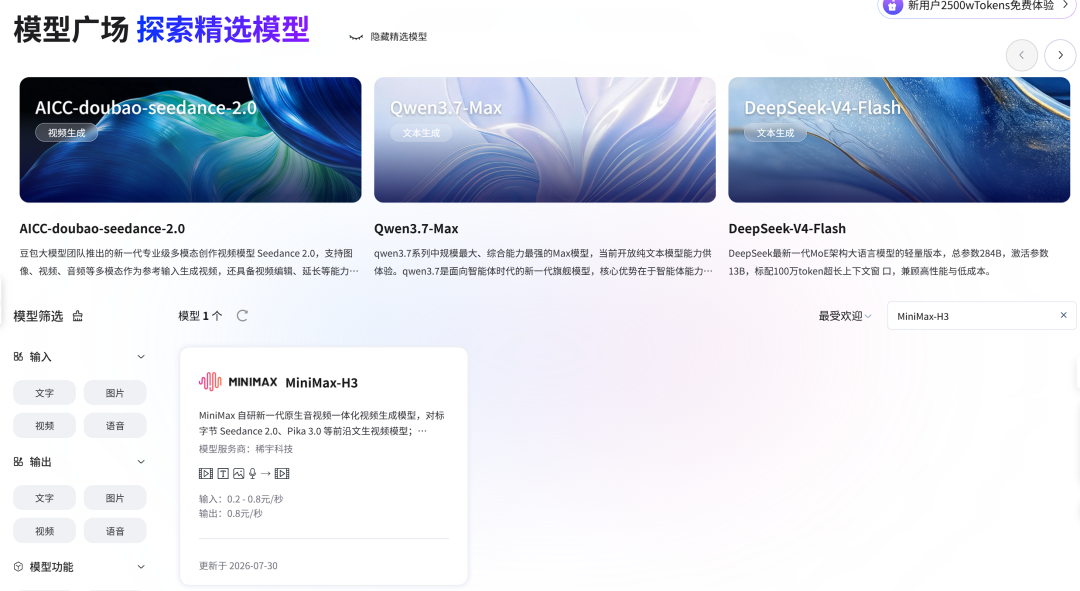Clear all model filters with the broom icon
The image size is (1080, 591).
click(78, 316)
